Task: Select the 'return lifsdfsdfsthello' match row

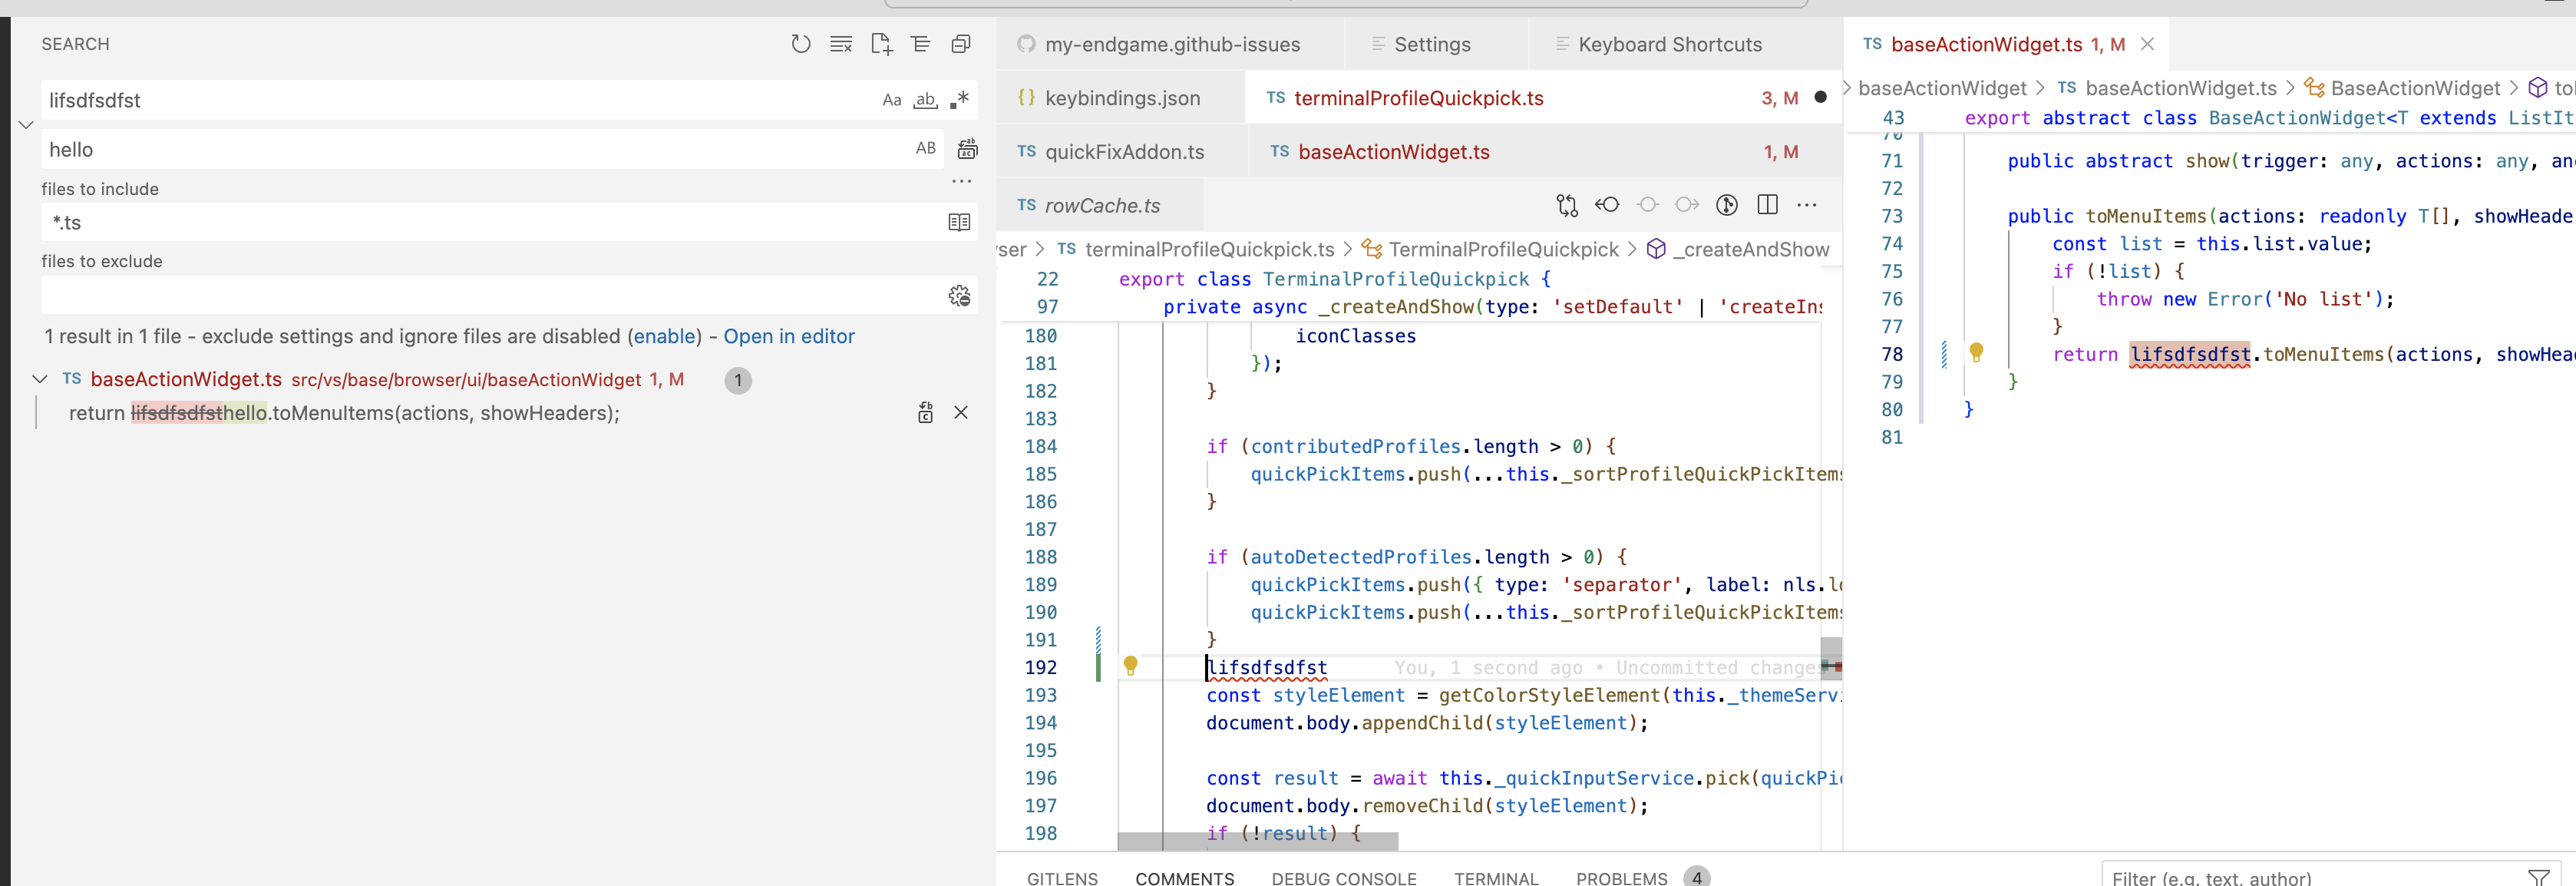Action: click(x=344, y=413)
